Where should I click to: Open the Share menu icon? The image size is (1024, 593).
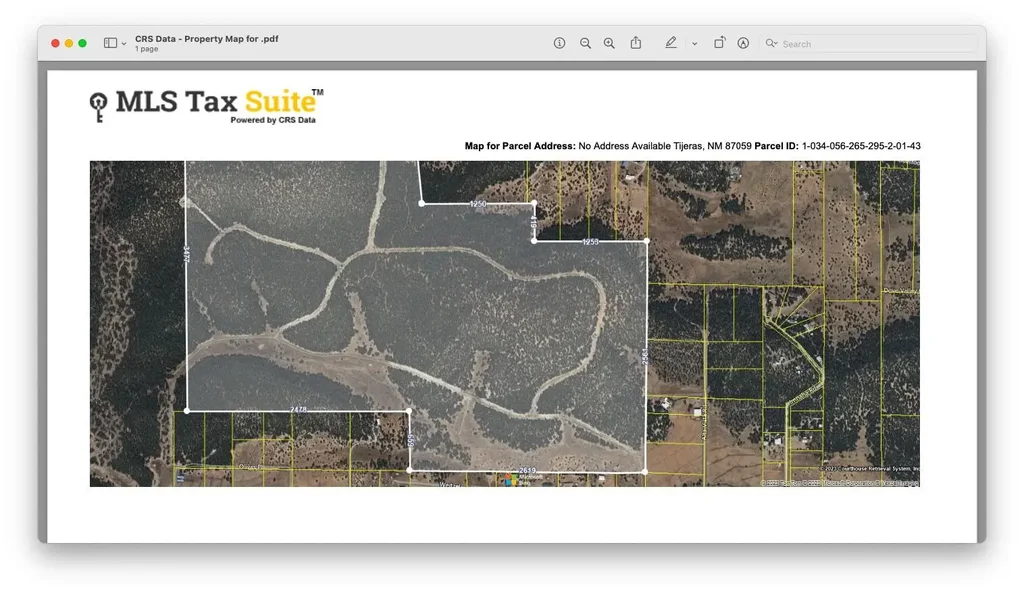(636, 43)
